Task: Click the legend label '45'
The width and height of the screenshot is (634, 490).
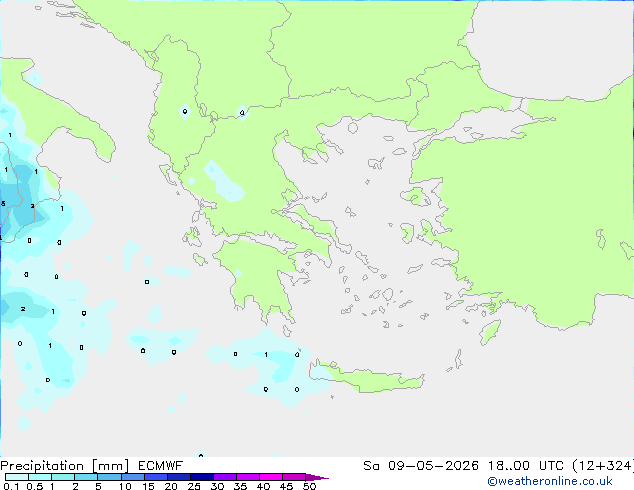Action: pyautogui.click(x=286, y=486)
